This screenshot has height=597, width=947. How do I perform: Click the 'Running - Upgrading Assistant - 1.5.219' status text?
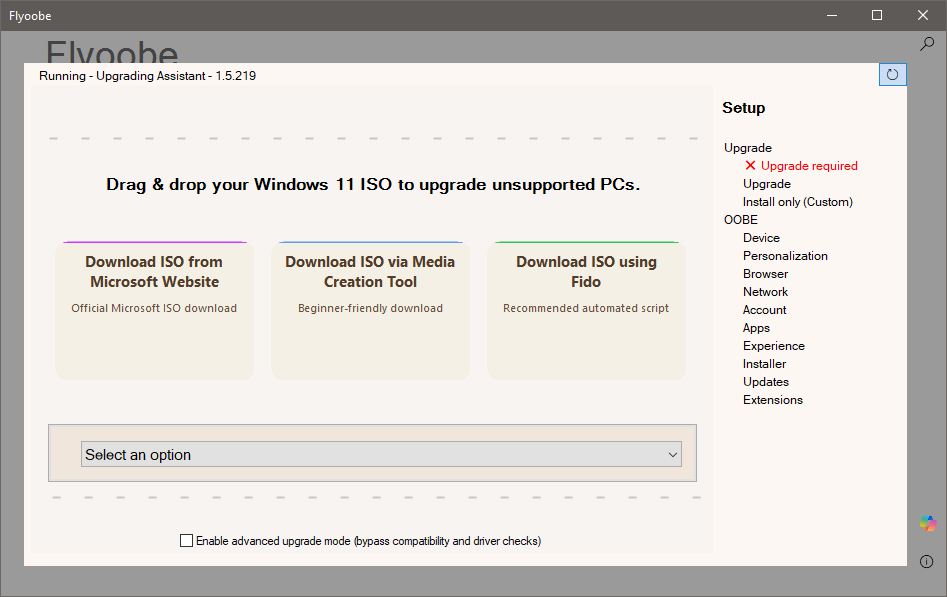[147, 76]
